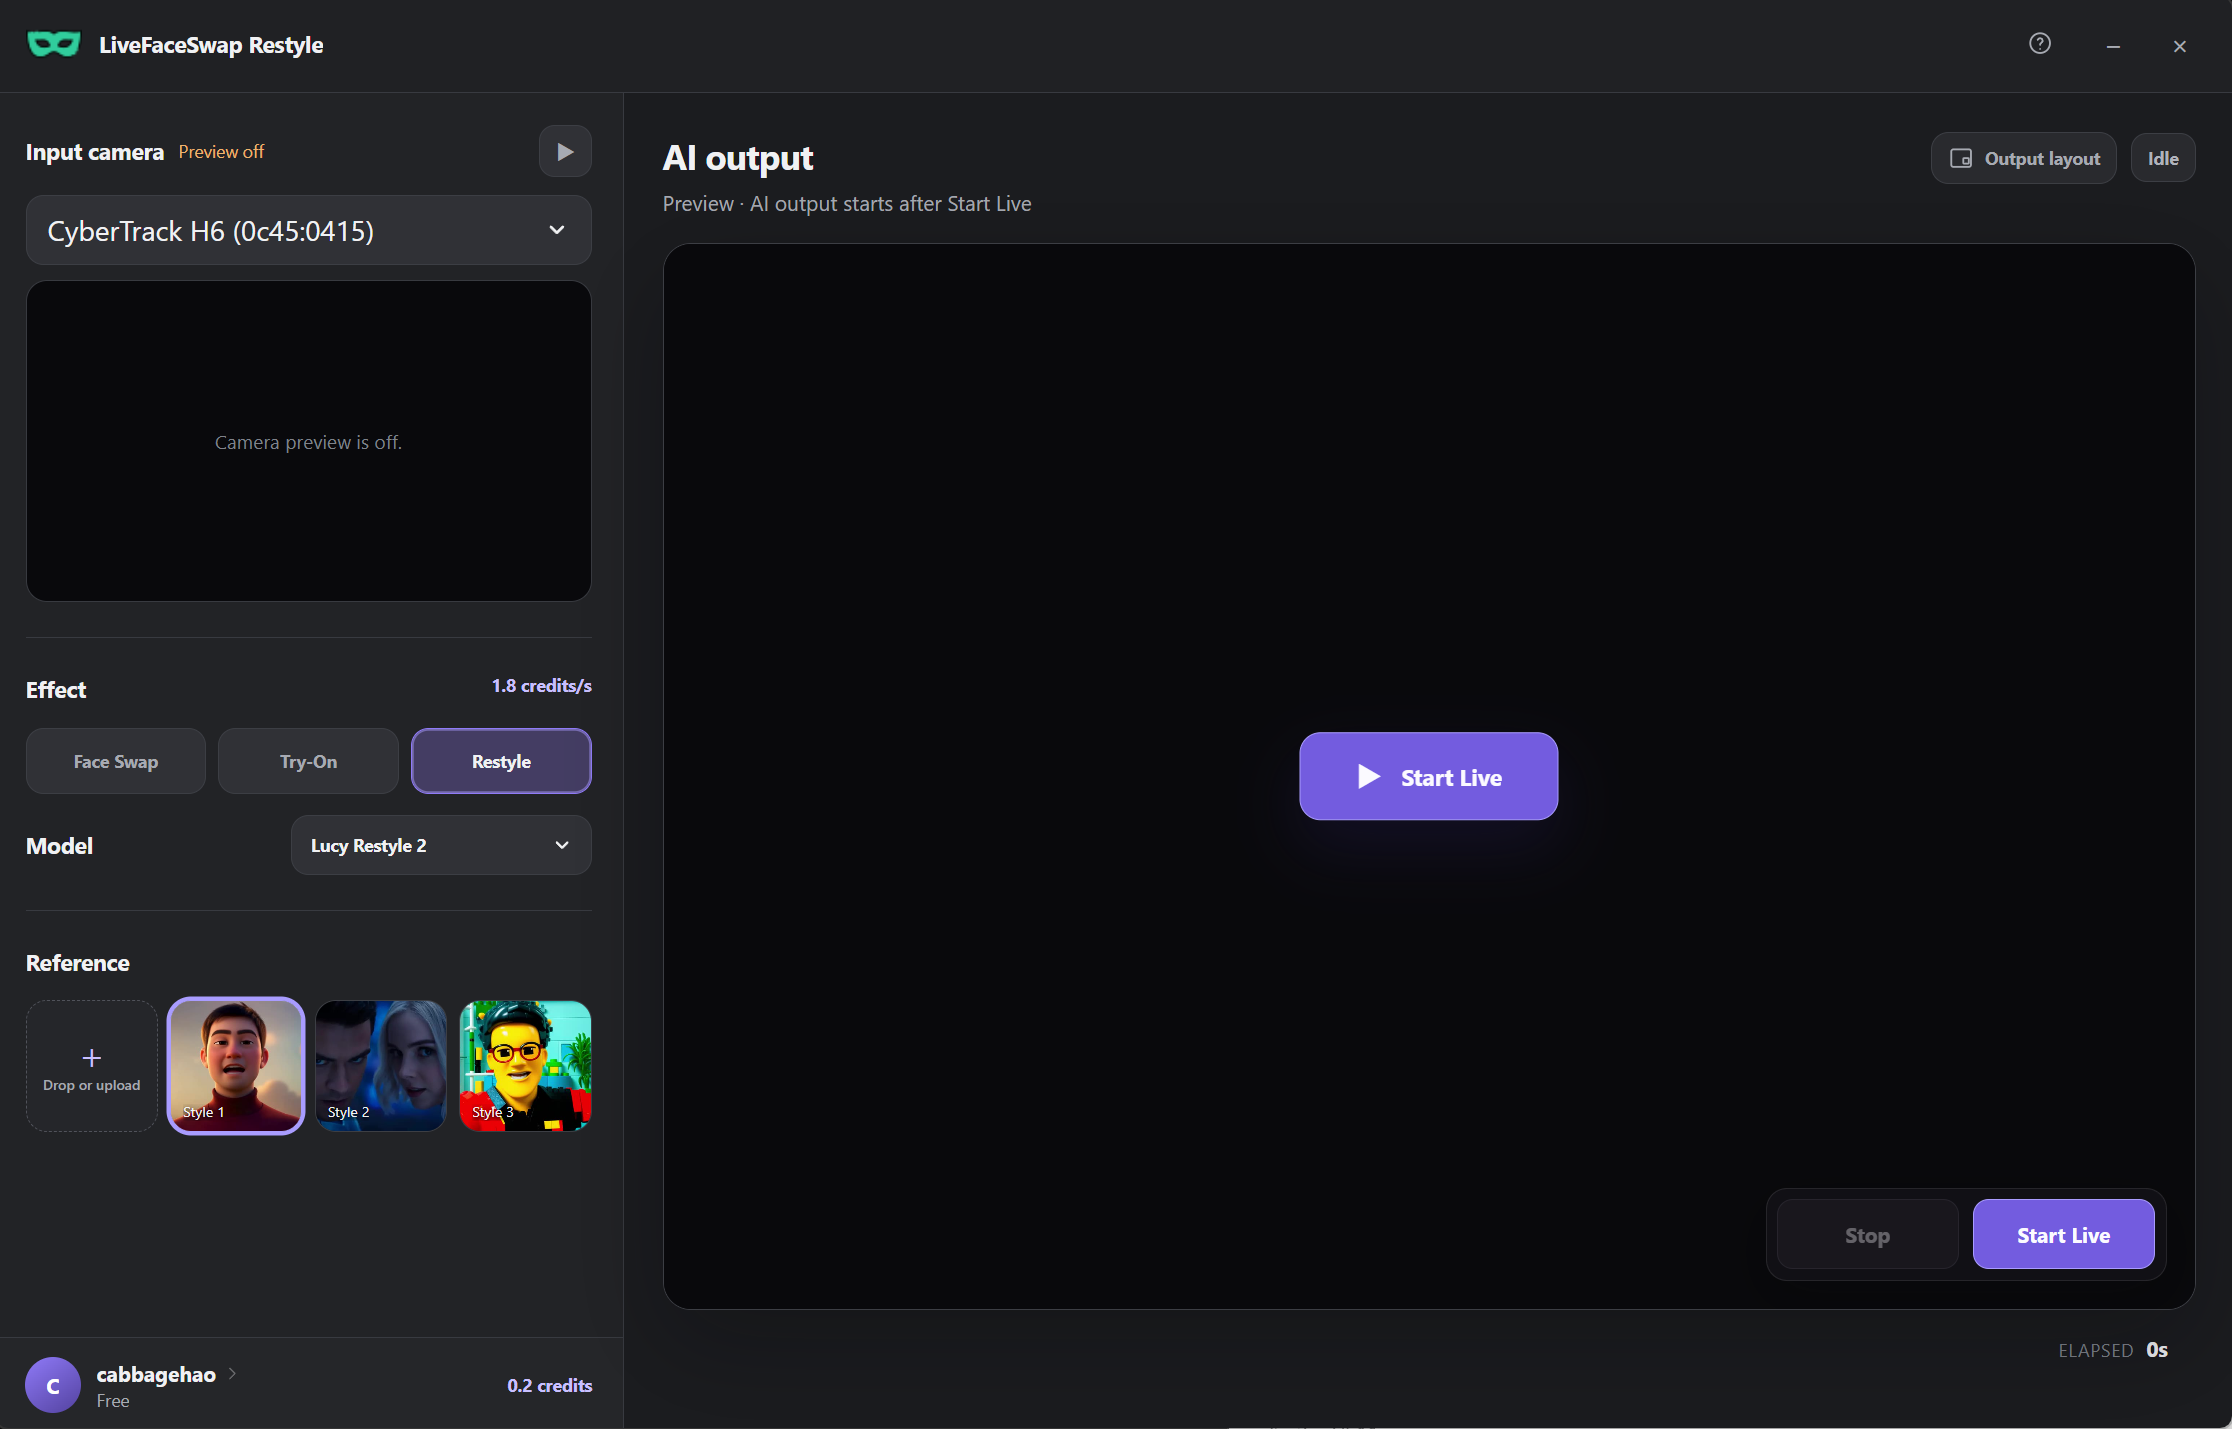Screen dimensions: 2232x1429
Task: Select the Restyle effect
Action: pyautogui.click(x=501, y=761)
